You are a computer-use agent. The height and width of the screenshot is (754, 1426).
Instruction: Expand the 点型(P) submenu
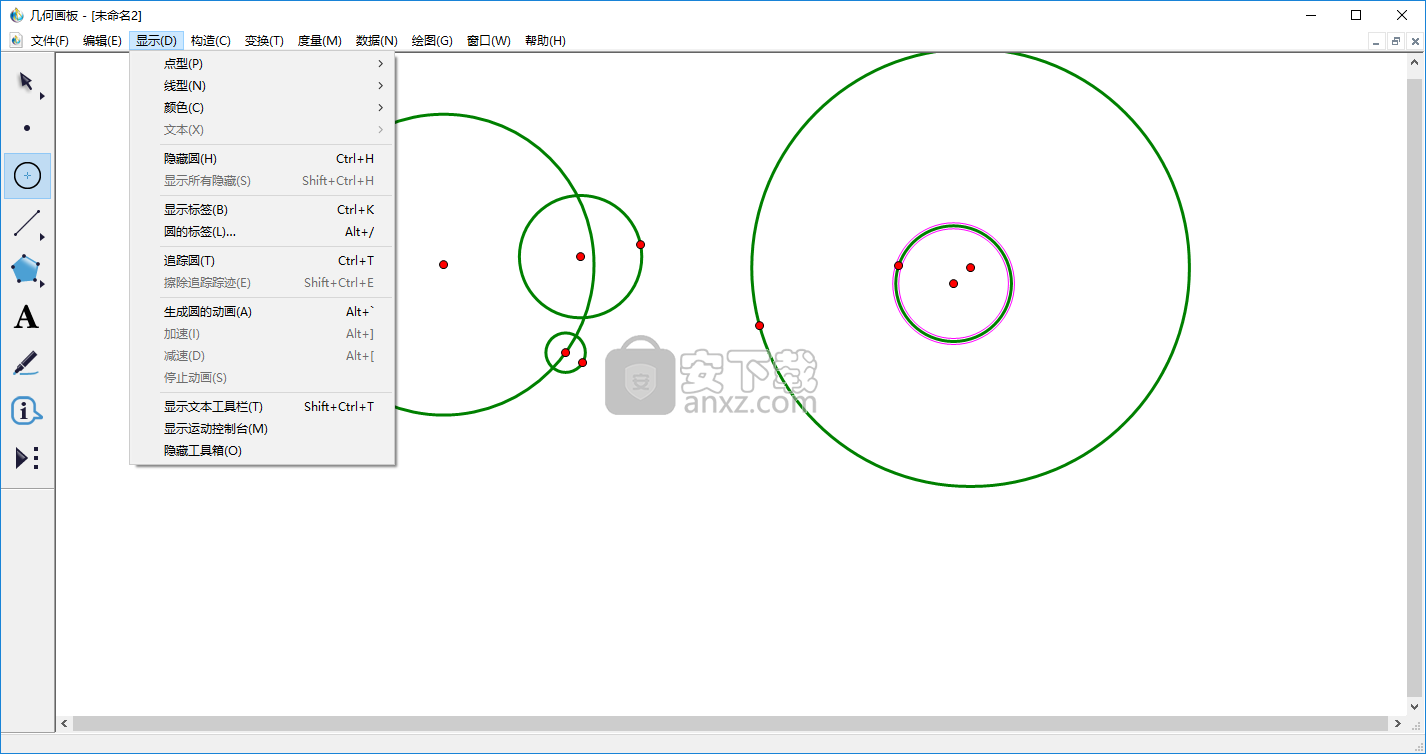coord(262,64)
